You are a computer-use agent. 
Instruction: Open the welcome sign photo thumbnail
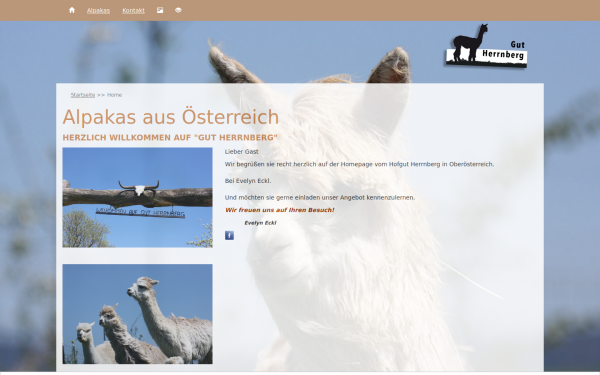pyautogui.click(x=137, y=197)
